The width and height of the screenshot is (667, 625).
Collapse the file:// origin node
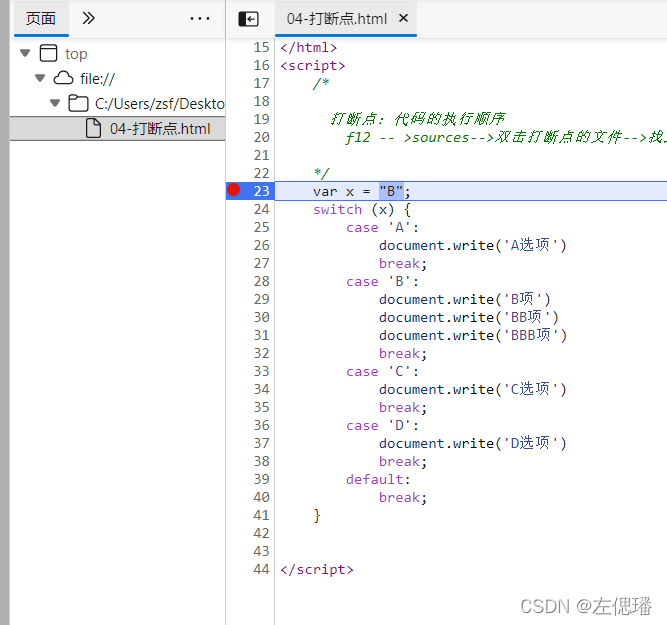click(40, 78)
